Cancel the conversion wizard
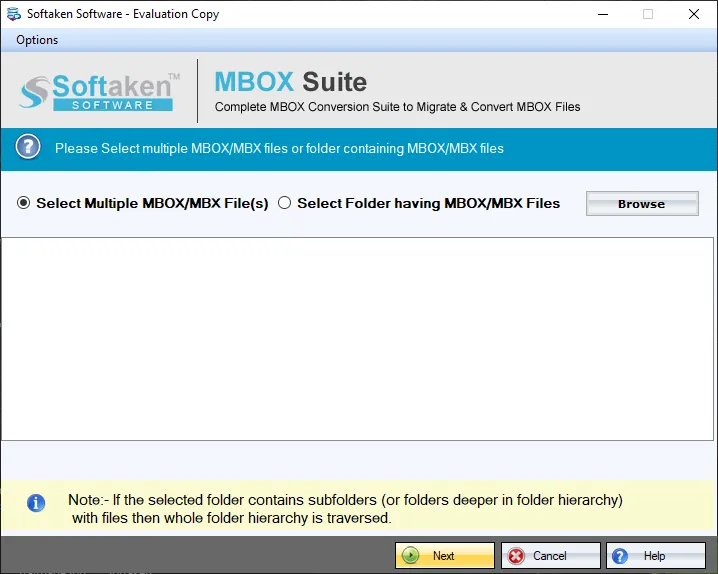This screenshot has width=718, height=574. [550, 556]
